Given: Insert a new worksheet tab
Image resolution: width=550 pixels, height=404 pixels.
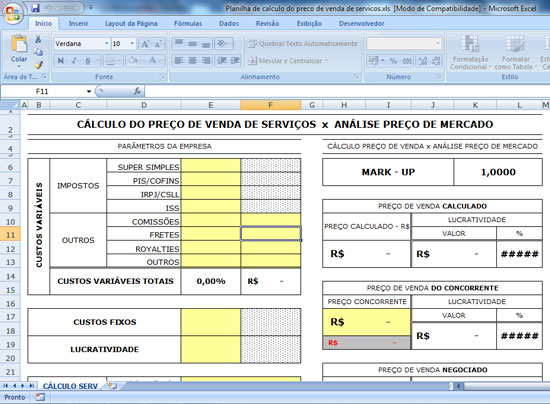Looking at the screenshot, I should tap(112, 386).
